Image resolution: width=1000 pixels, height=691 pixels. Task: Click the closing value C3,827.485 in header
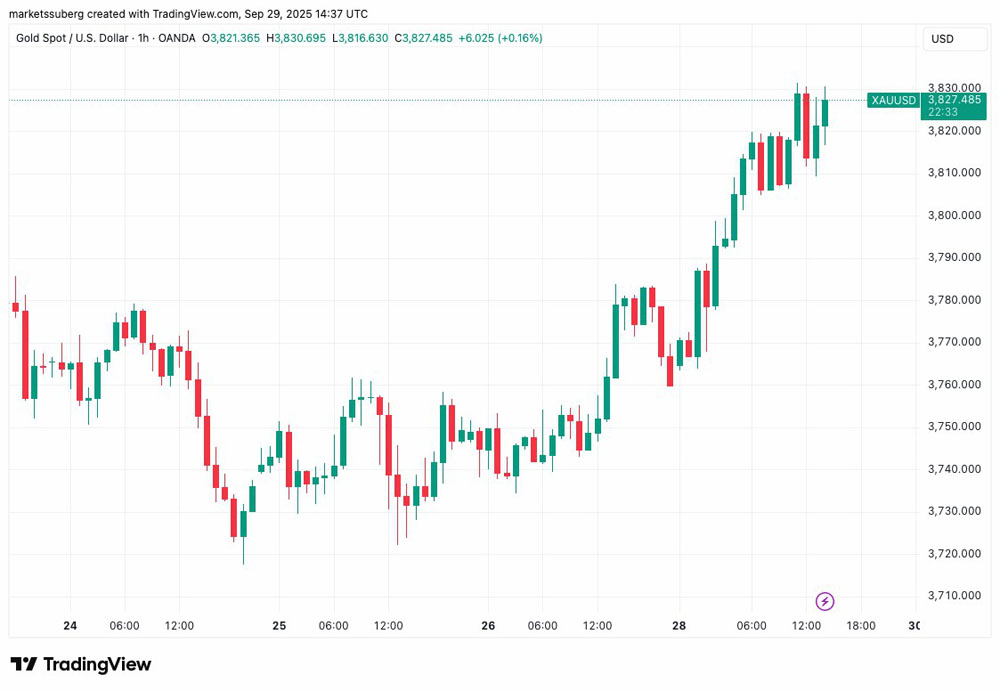click(423, 38)
